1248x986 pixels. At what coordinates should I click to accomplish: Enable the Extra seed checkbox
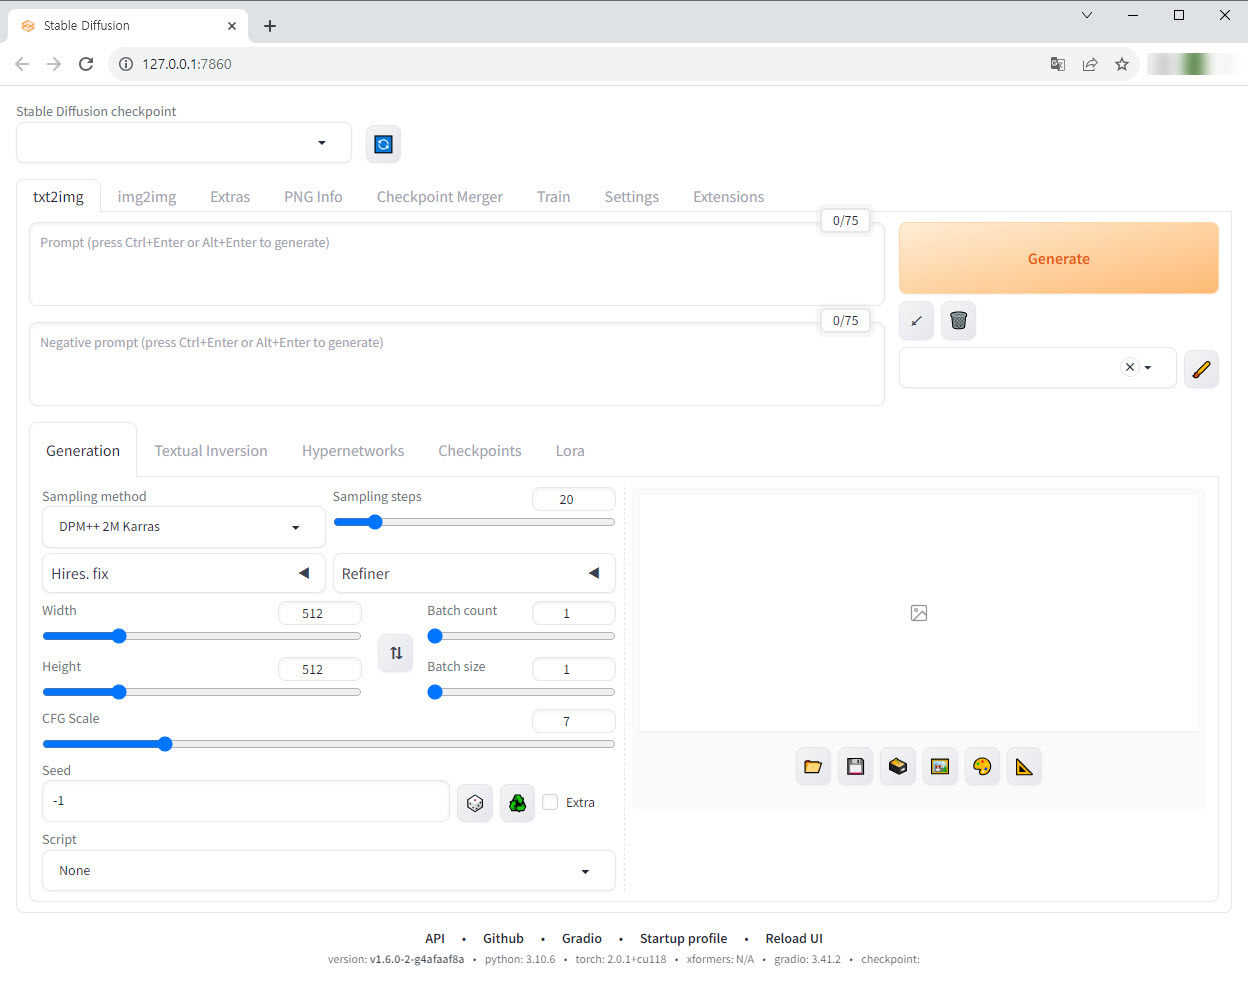point(550,802)
